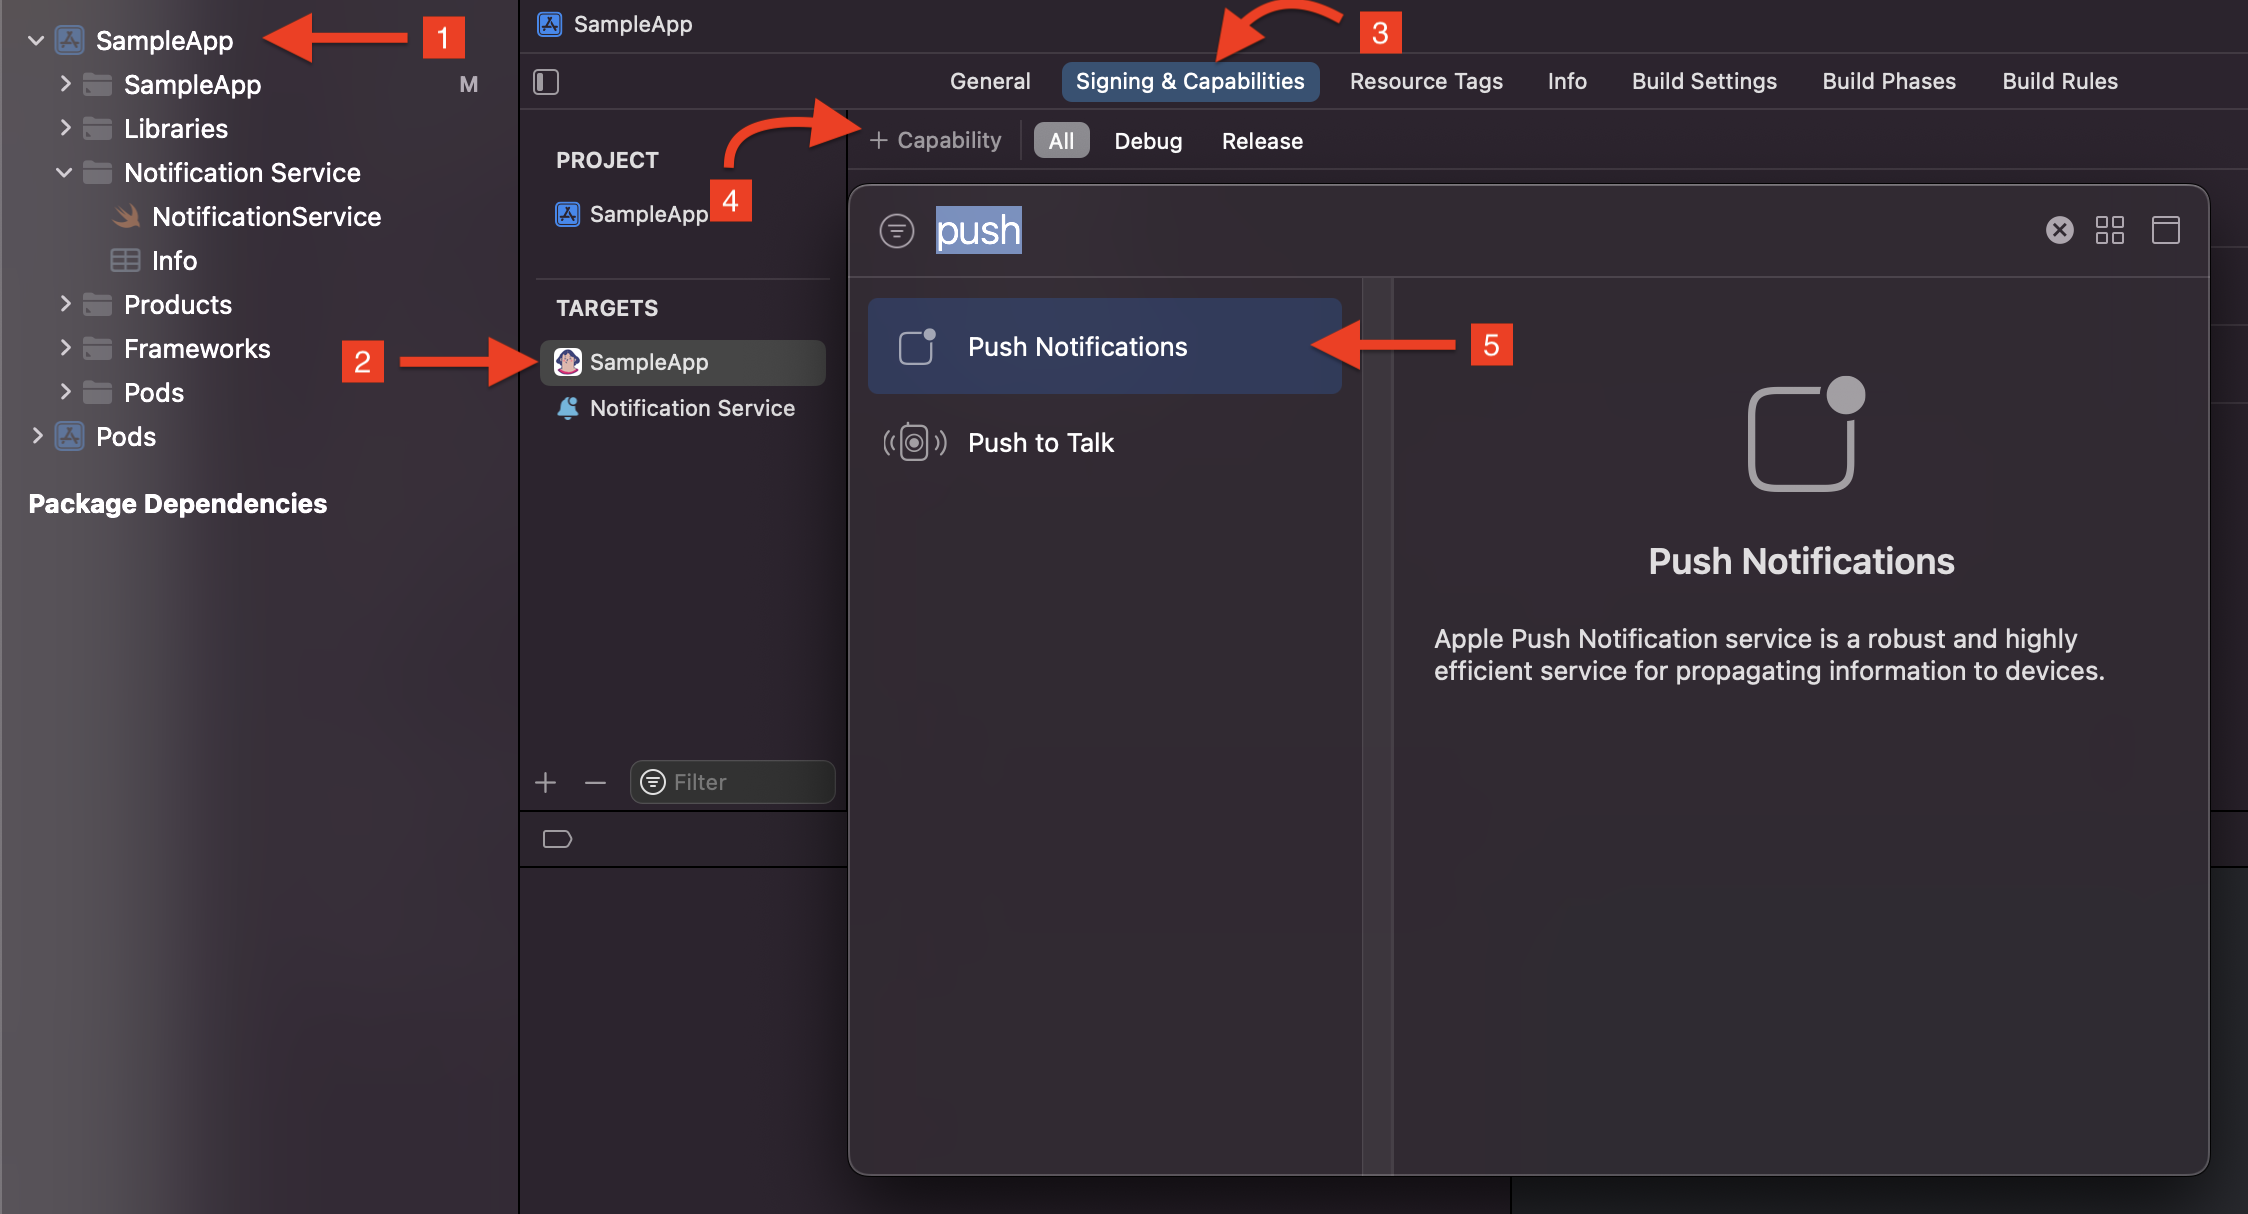Click the Push Notifications capability icon
Viewport: 2248px width, 1214px height.
click(x=915, y=345)
